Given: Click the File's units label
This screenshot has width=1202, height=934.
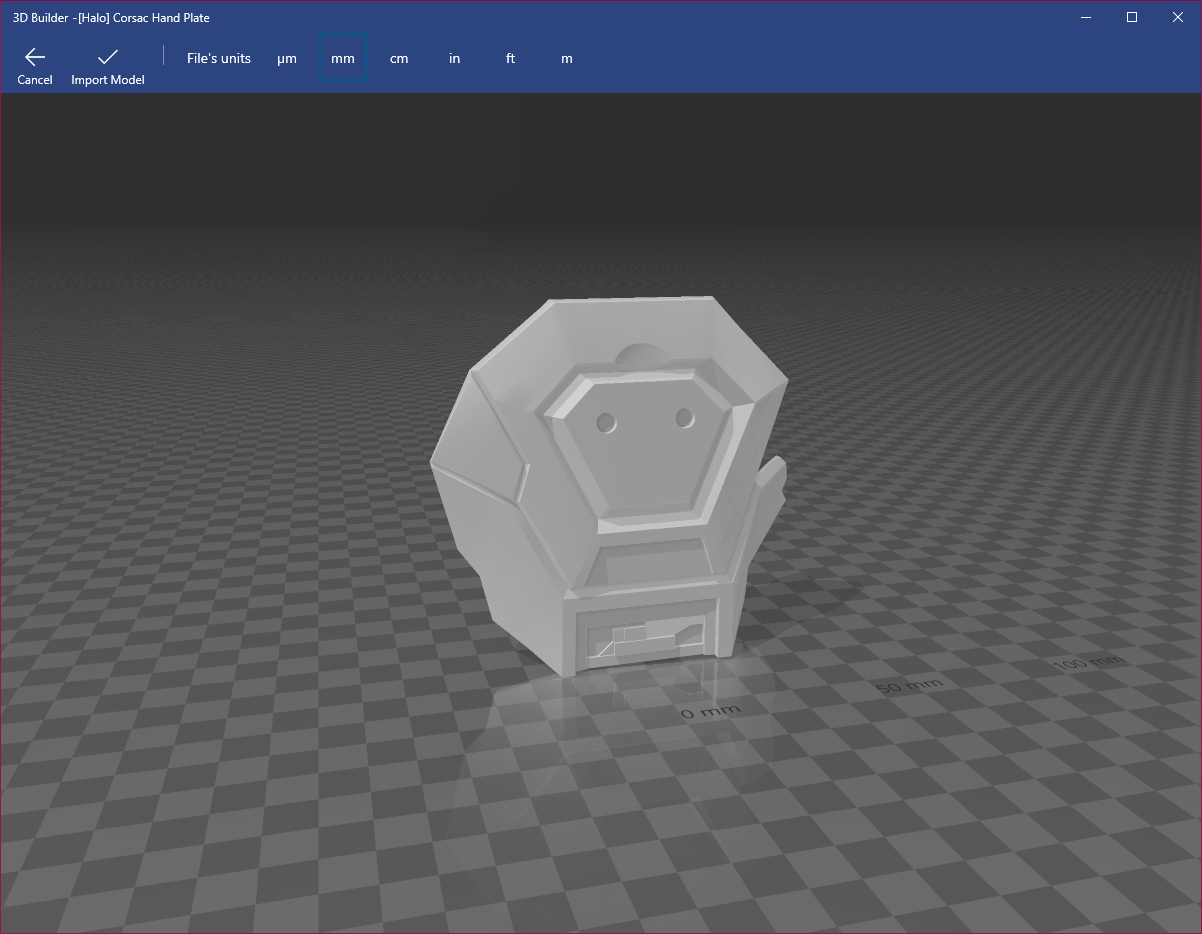Looking at the screenshot, I should 219,58.
